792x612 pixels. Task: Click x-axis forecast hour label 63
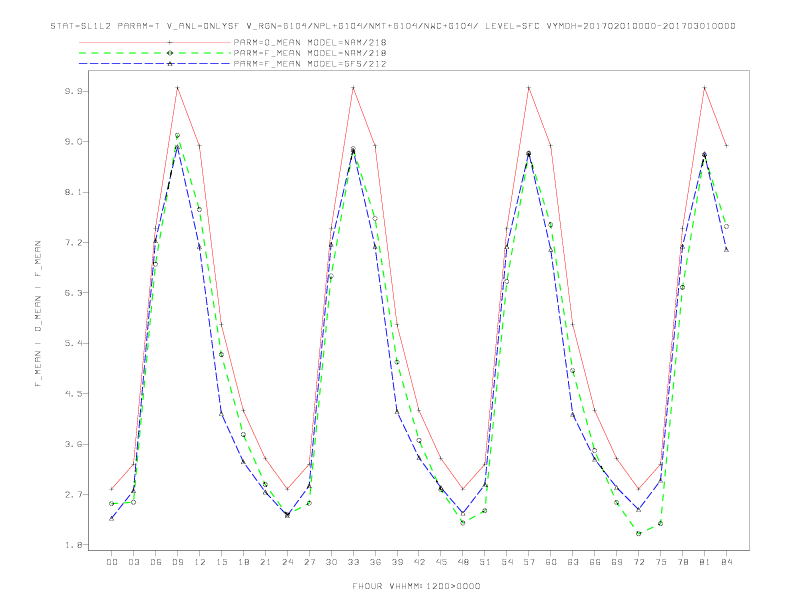coord(573,562)
